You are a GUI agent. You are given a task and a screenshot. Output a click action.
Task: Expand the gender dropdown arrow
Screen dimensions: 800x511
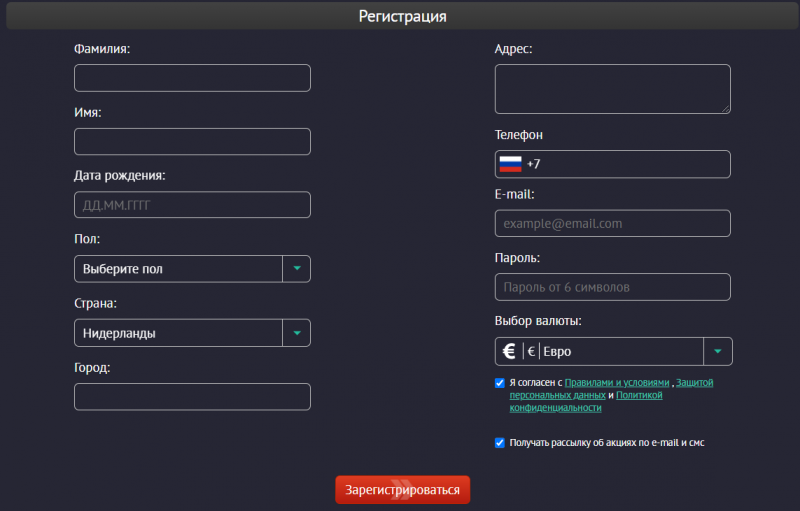(x=296, y=269)
